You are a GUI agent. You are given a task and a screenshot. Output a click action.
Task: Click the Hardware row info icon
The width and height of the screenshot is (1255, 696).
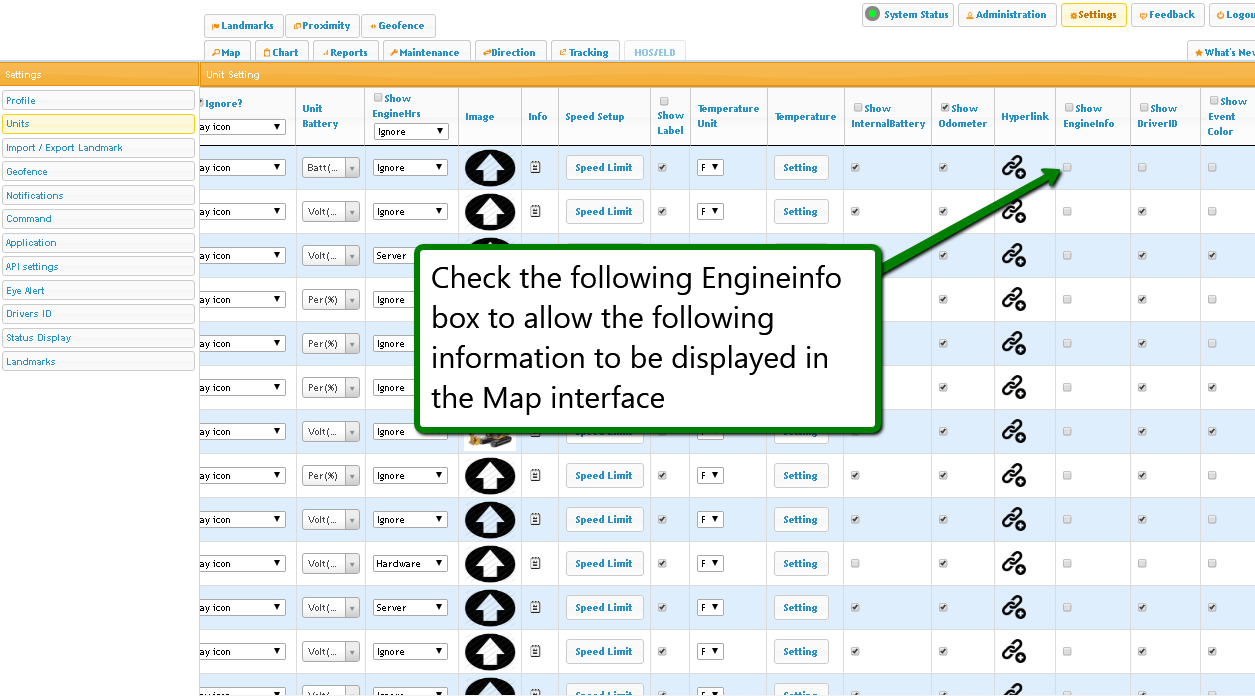536,564
